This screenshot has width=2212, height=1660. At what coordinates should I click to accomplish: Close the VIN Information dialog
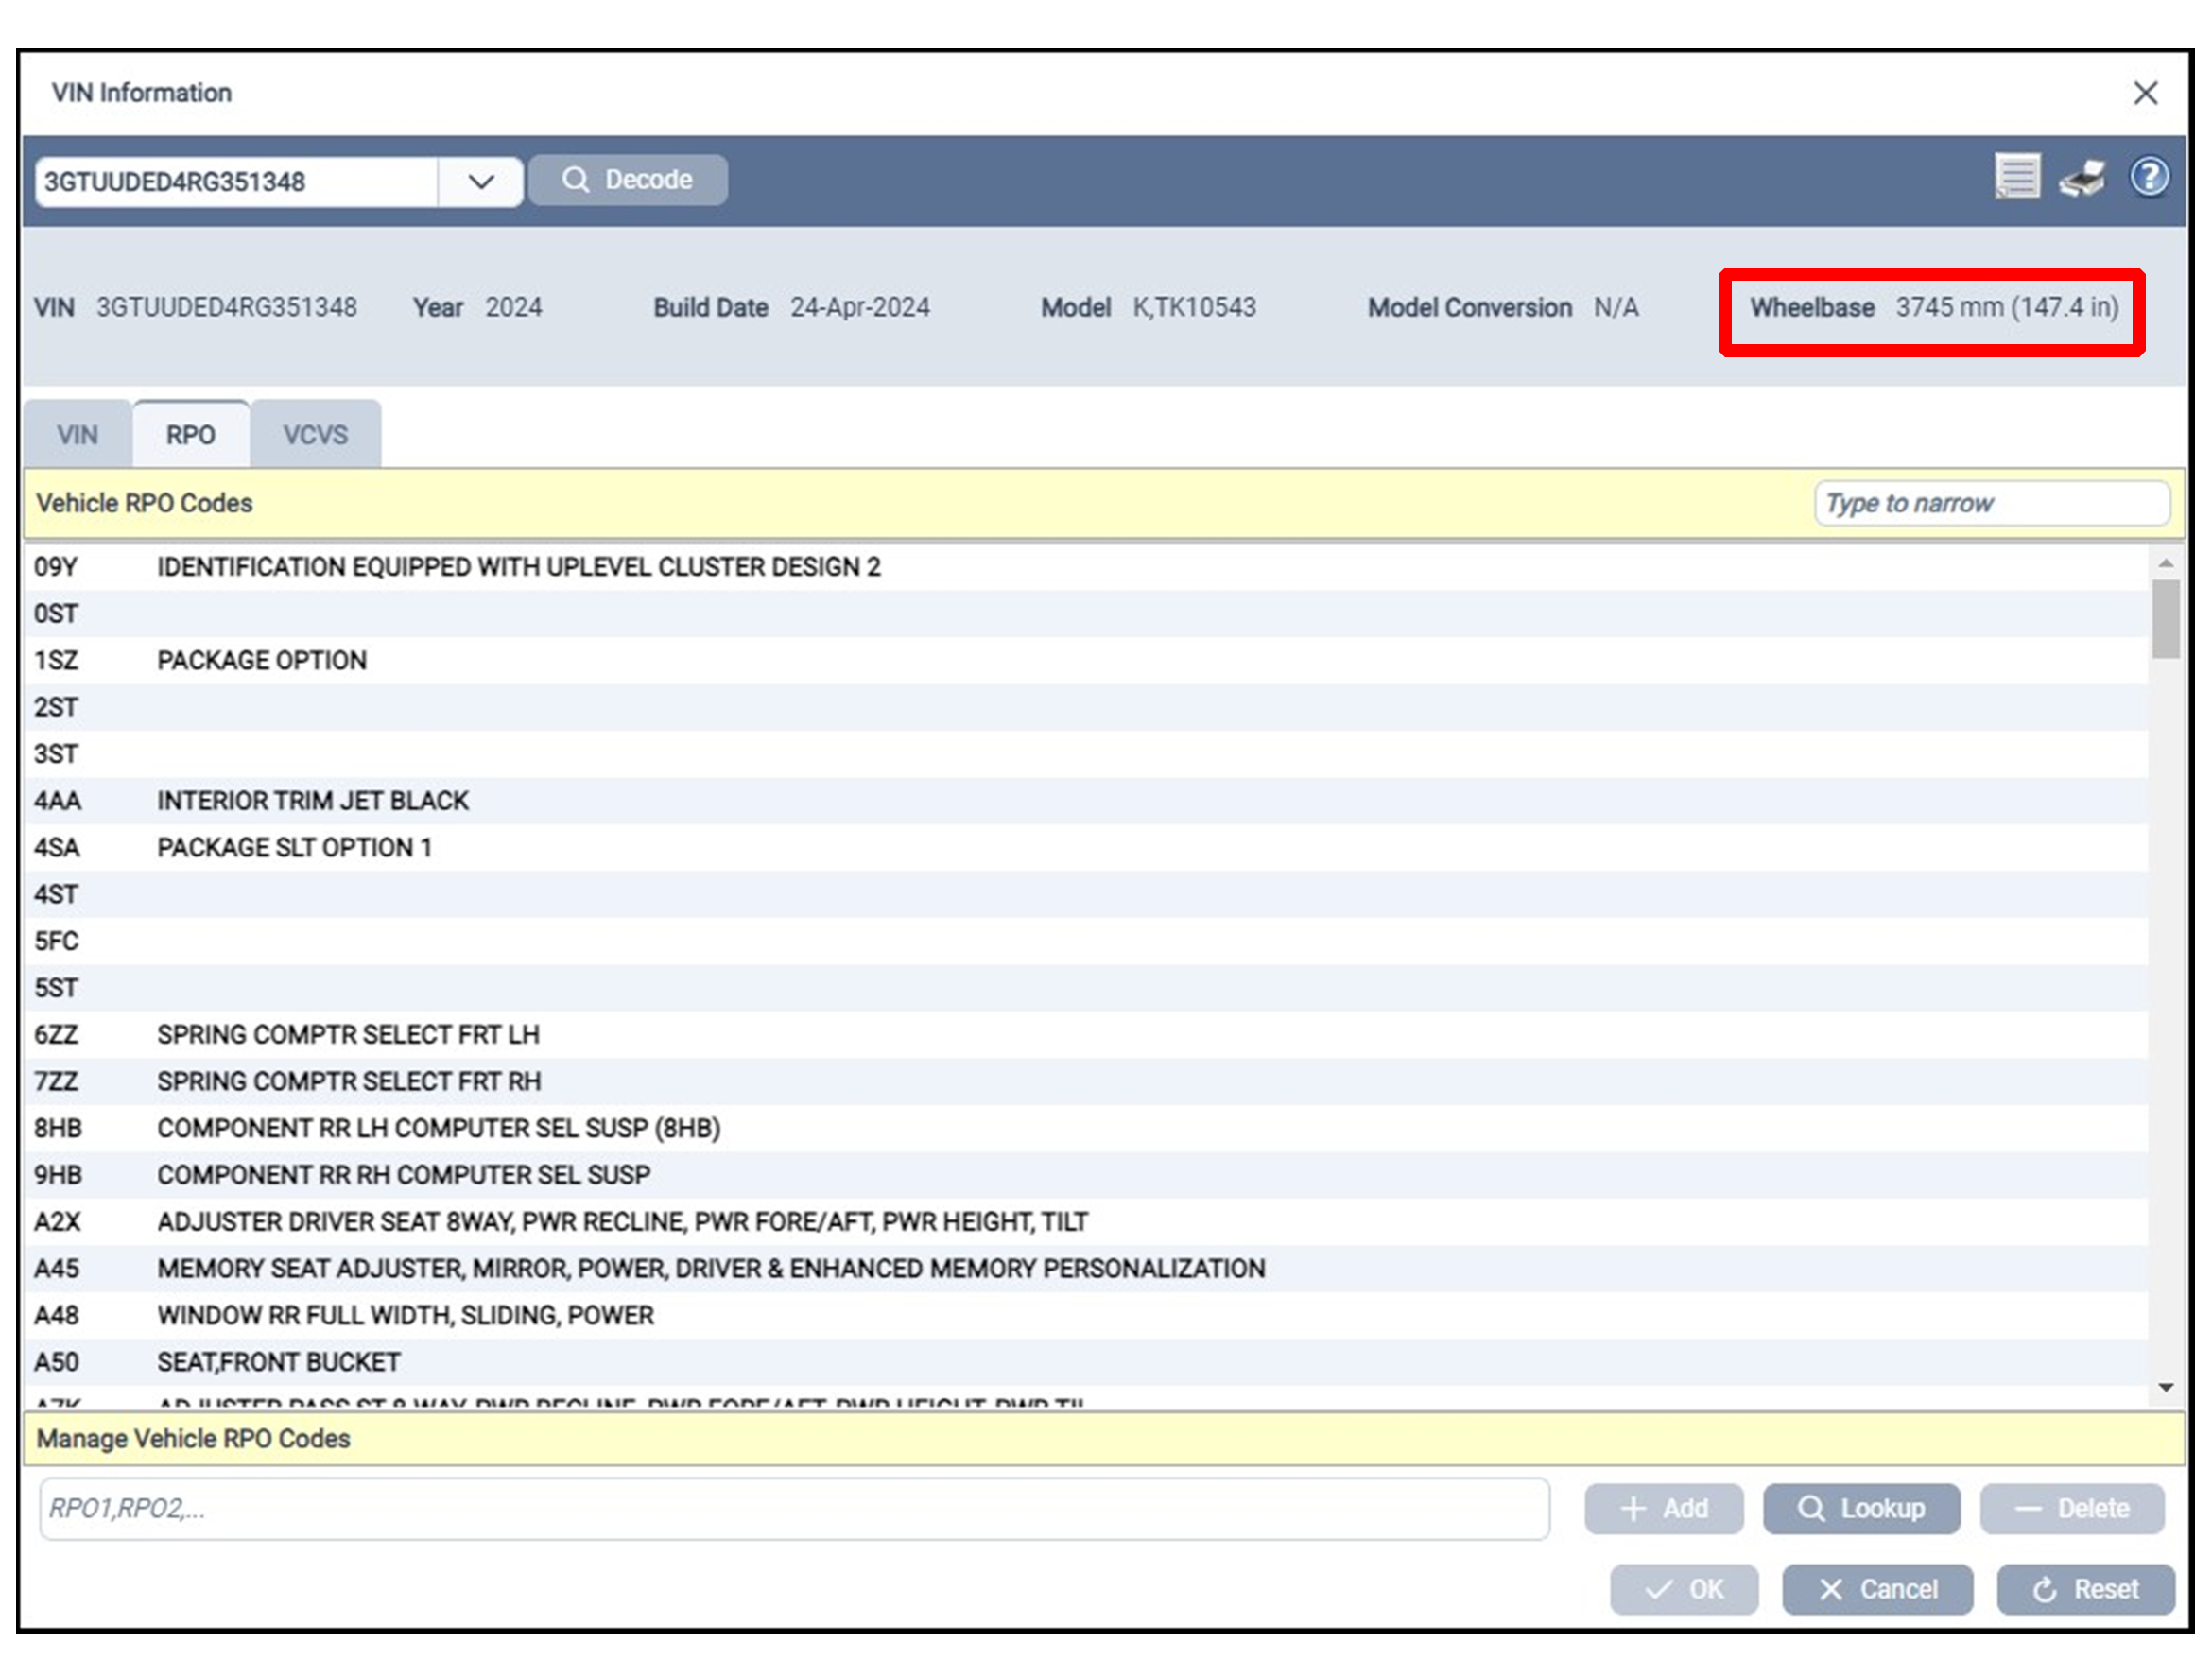point(2145,93)
